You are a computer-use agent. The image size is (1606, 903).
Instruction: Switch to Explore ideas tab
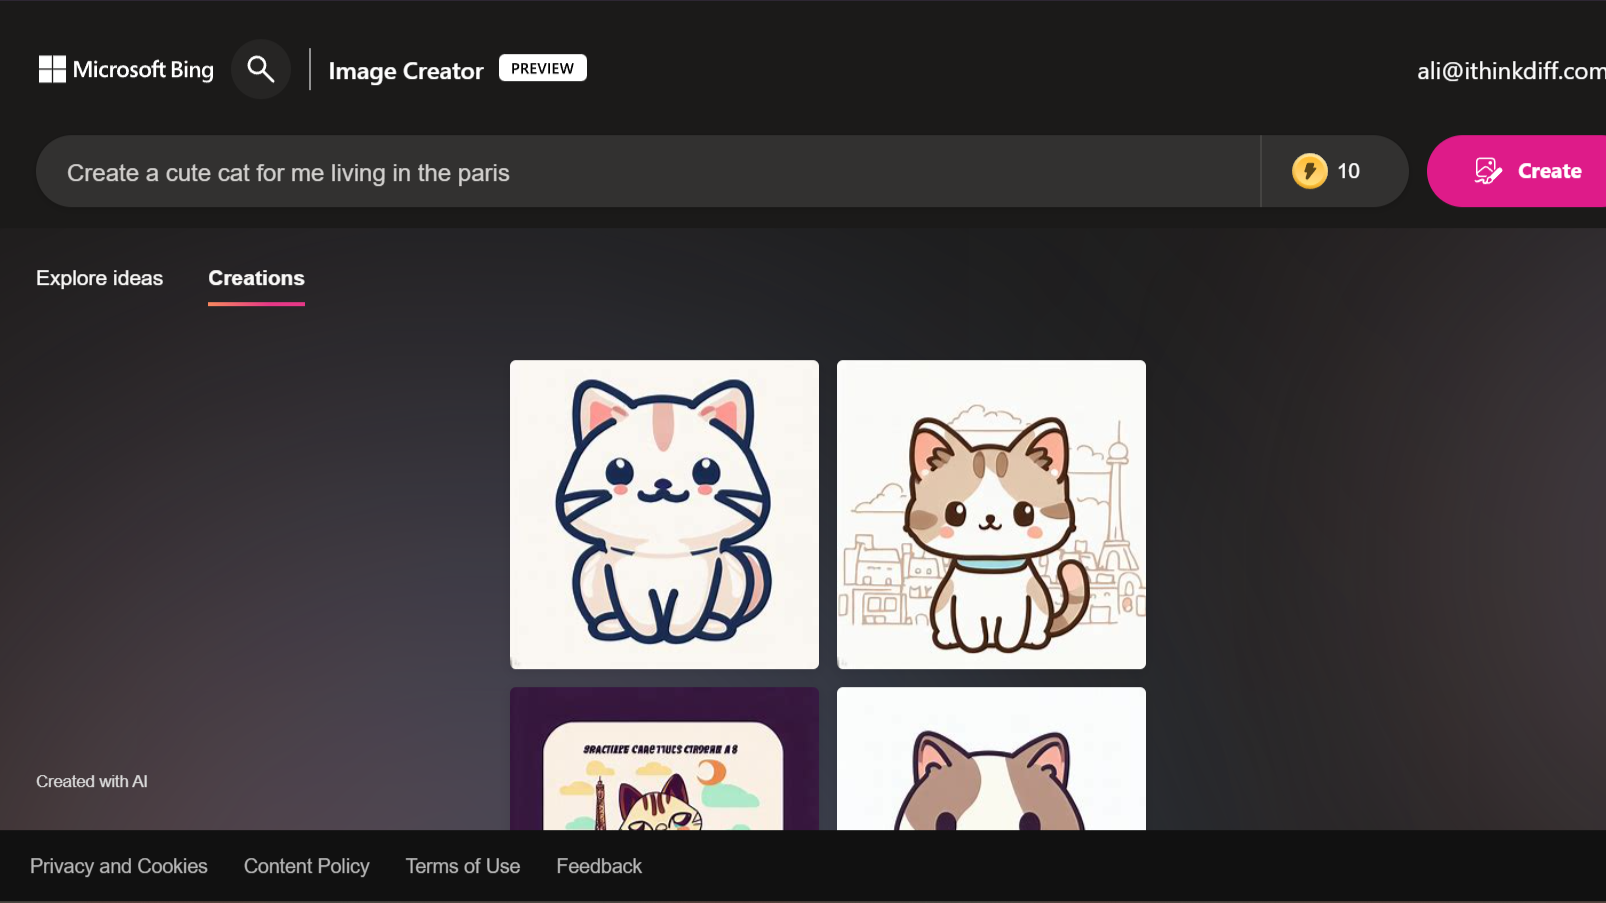pos(100,278)
